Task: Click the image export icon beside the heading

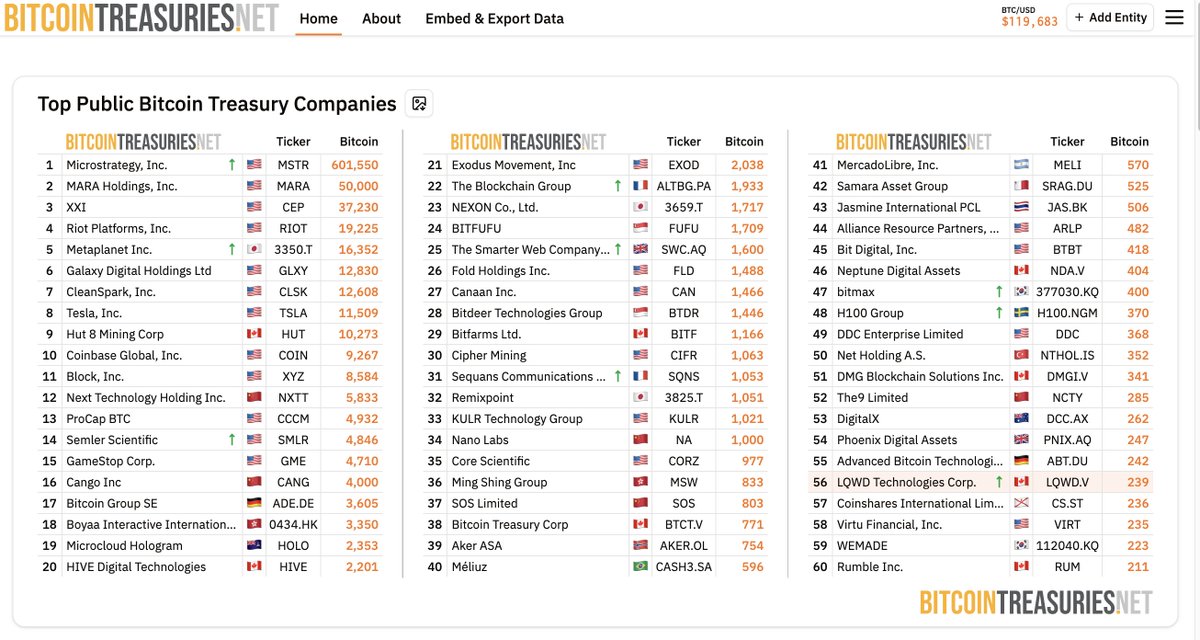Action: click(x=419, y=103)
